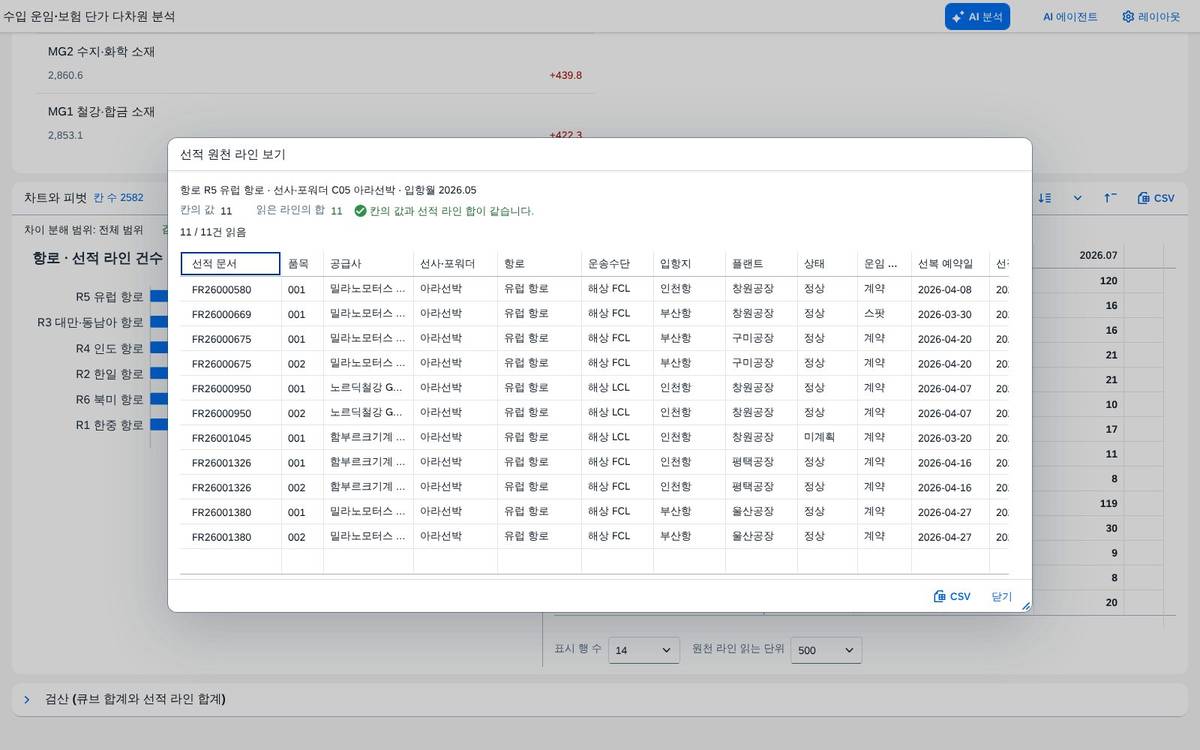
Task: Sort by 선적 문서 column header
Action: click(230, 264)
